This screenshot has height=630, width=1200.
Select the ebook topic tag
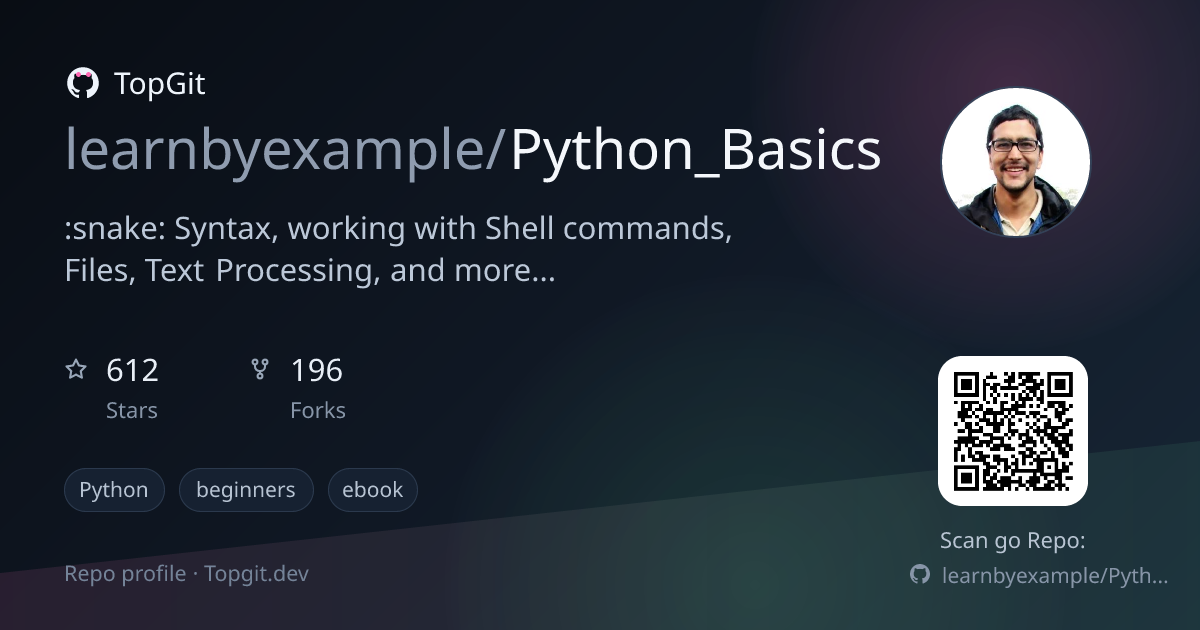[x=373, y=490]
